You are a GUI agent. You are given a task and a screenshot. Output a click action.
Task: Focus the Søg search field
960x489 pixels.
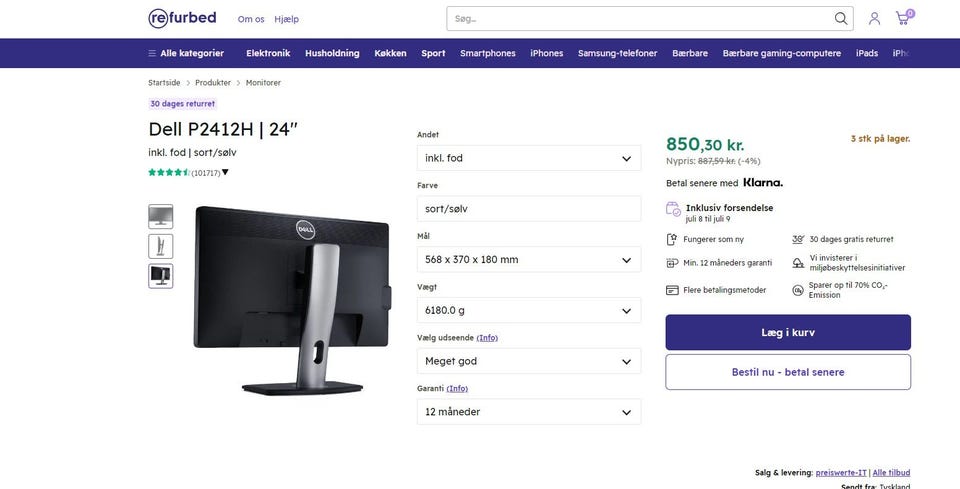(640, 18)
